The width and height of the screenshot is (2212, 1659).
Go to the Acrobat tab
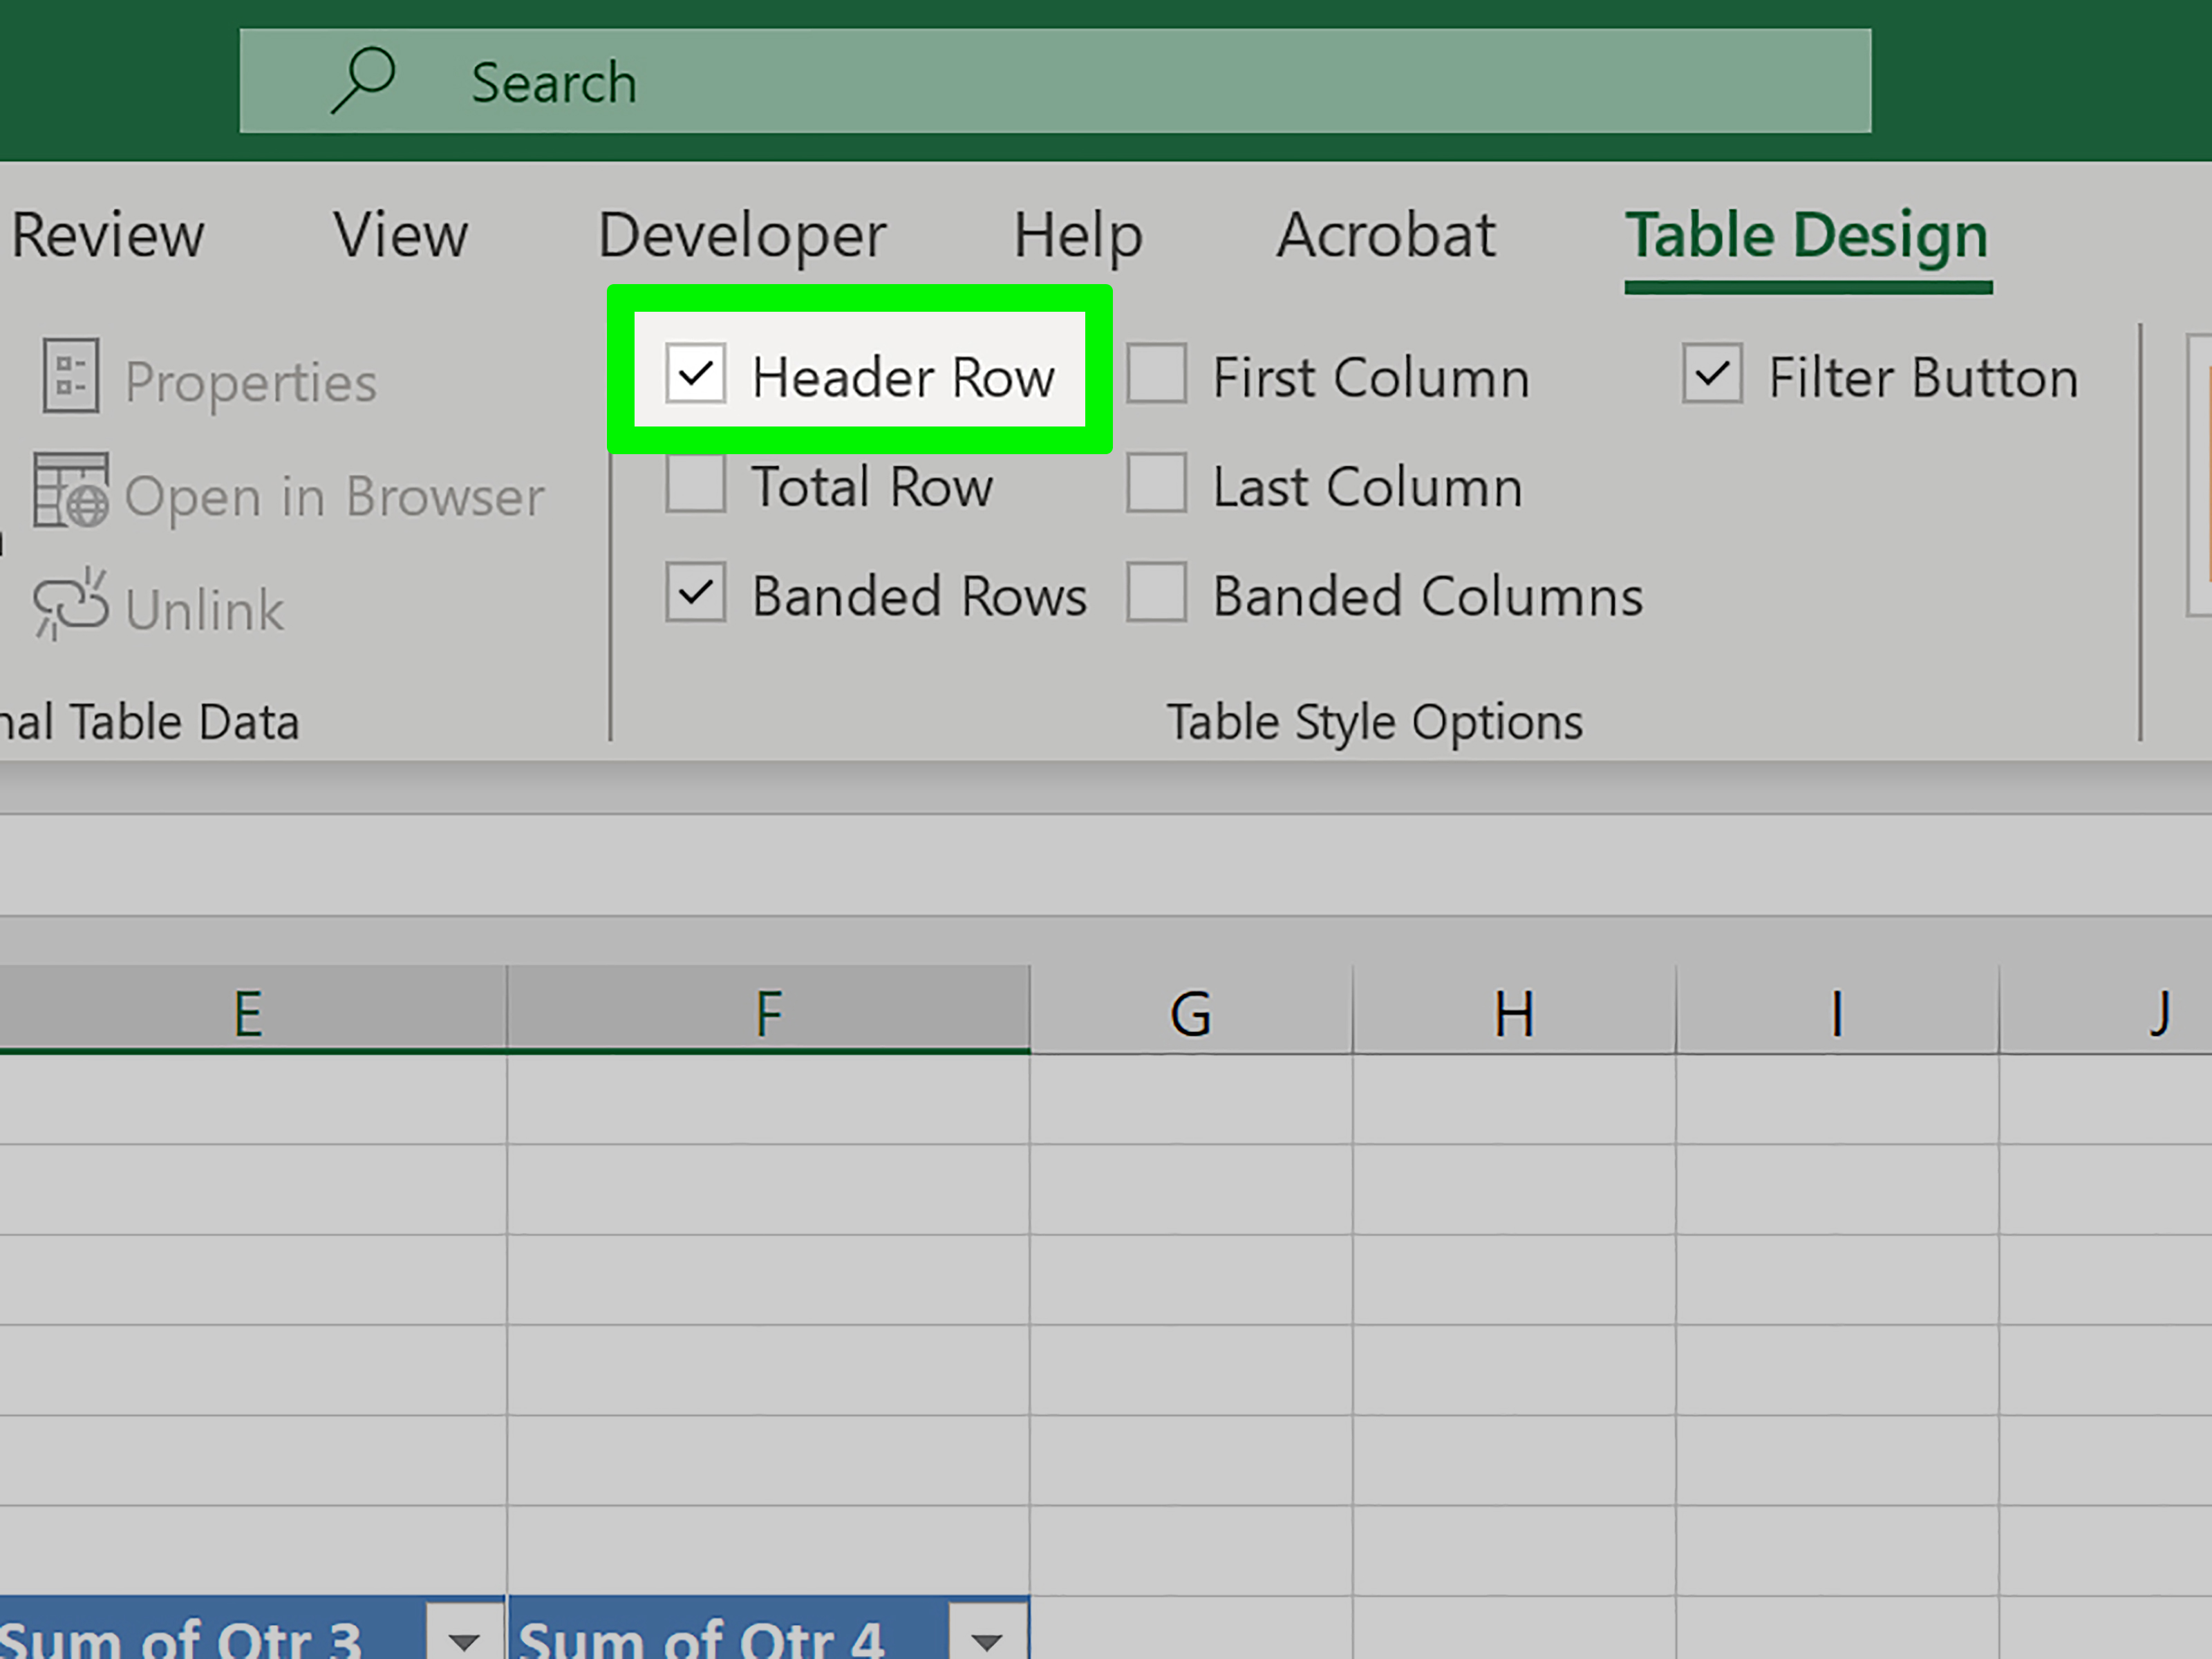click(1385, 236)
